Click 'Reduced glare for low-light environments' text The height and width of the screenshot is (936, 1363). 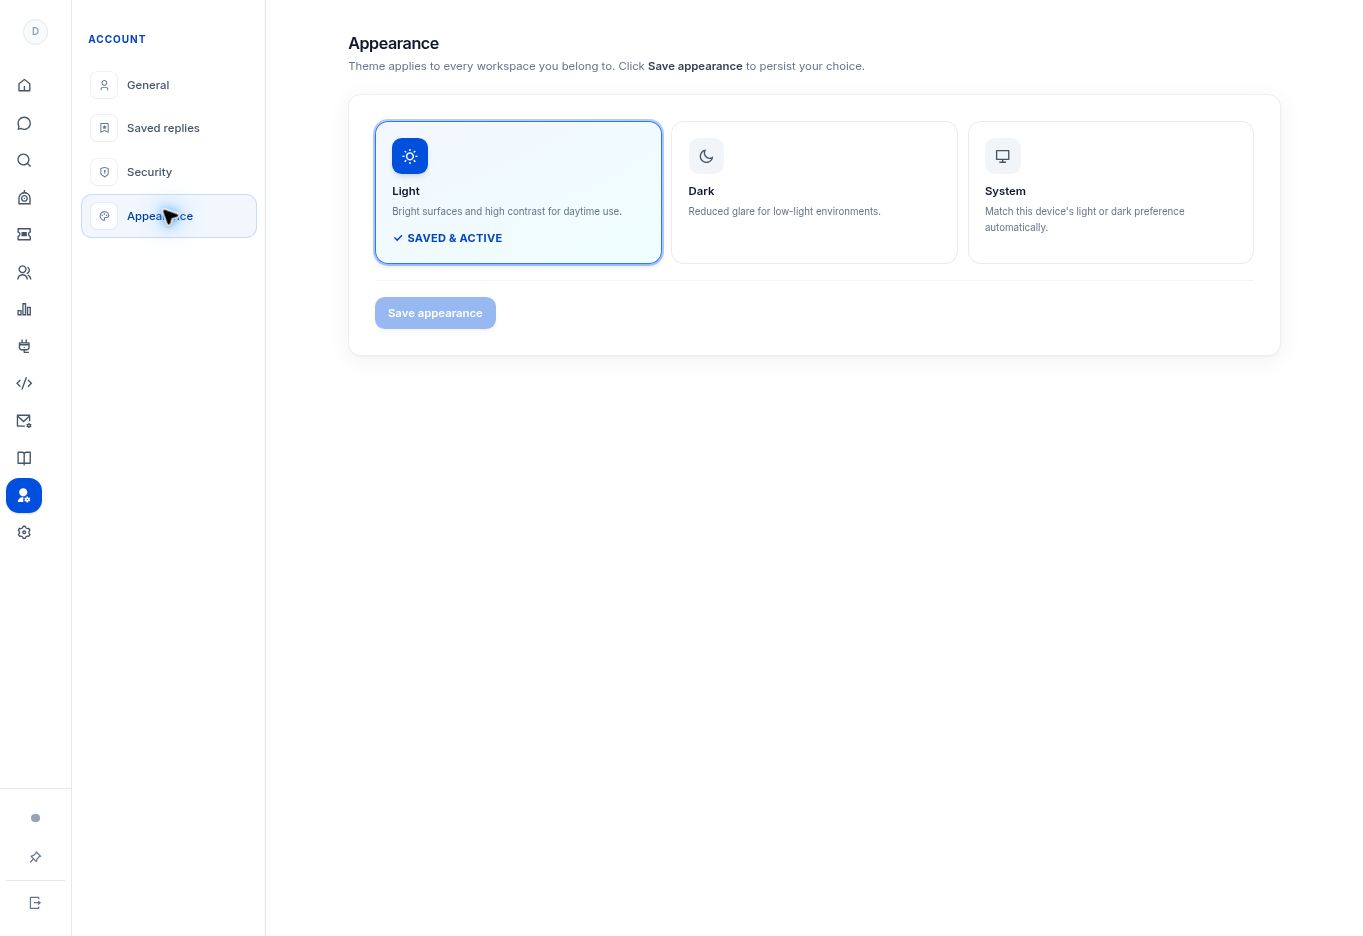pos(784,211)
